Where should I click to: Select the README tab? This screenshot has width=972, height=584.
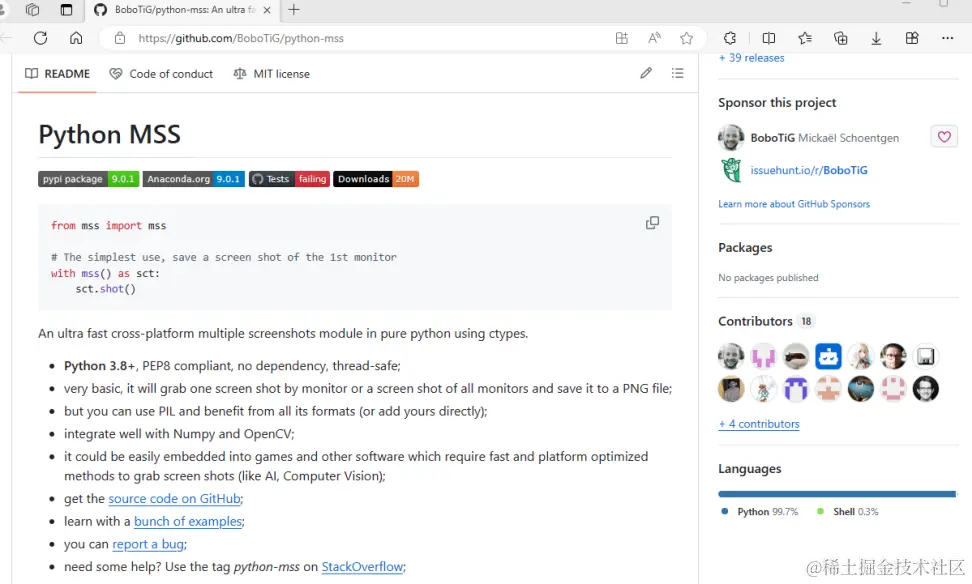[x=58, y=74]
